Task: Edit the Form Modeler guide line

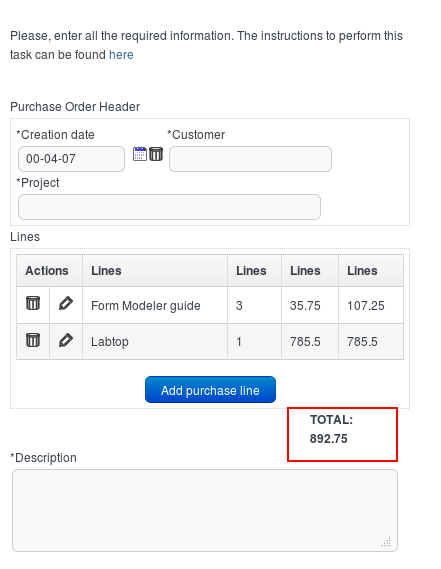Action: (66, 303)
